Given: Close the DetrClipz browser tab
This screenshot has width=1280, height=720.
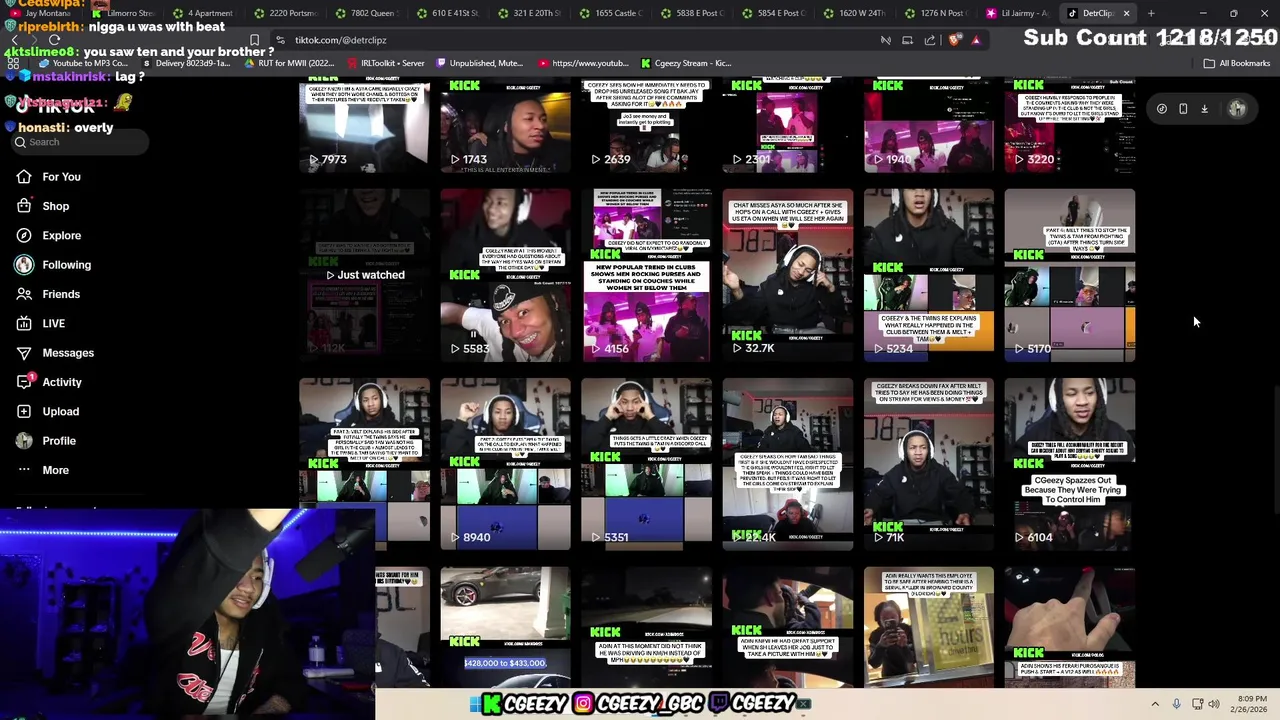Looking at the screenshot, I should pyautogui.click(x=1126, y=13).
